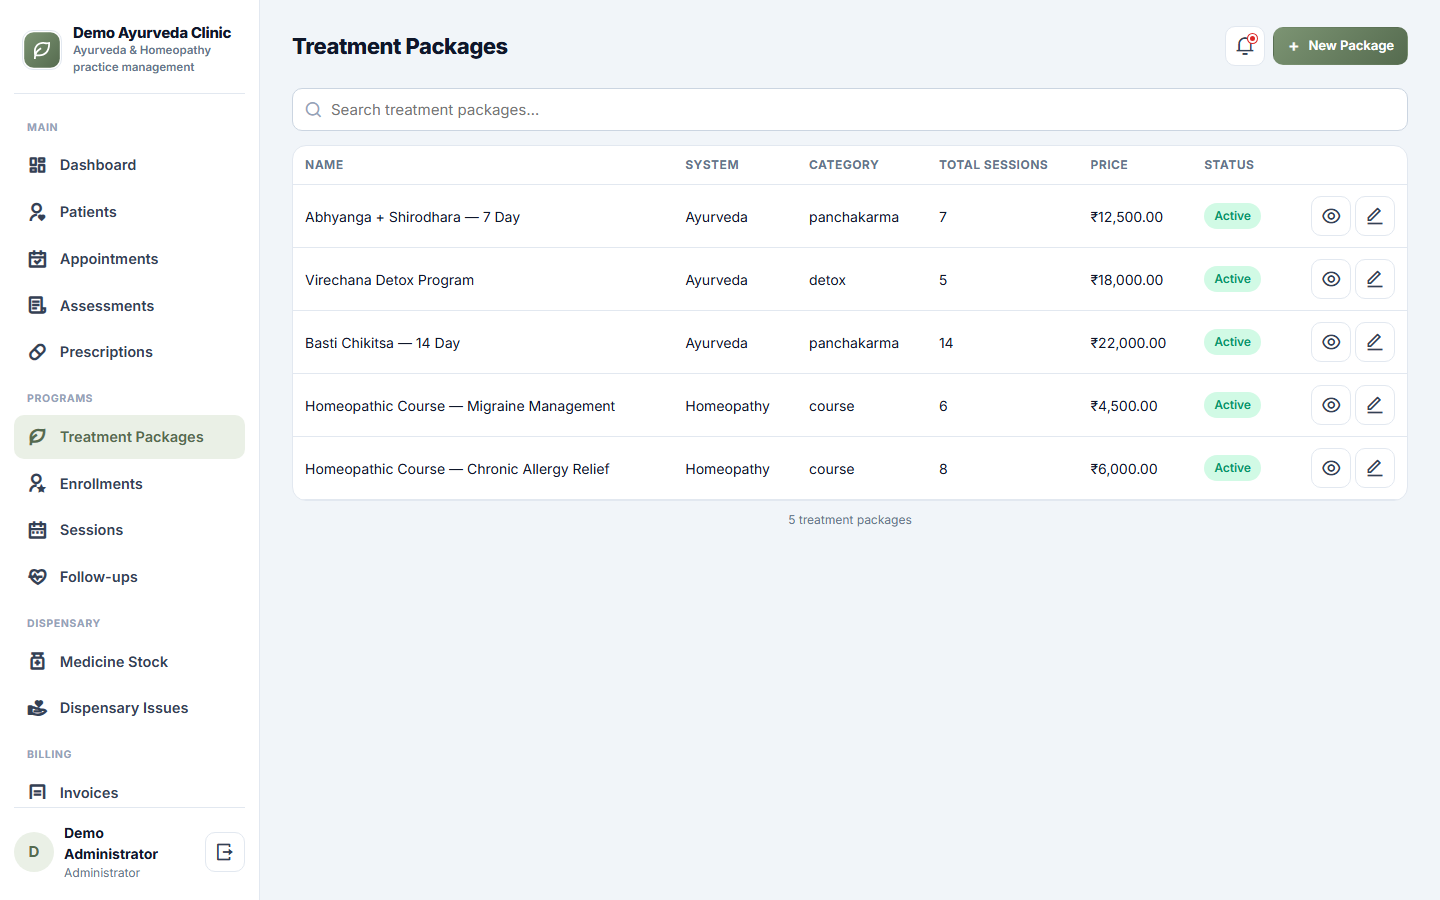1440x900 pixels.
Task: Click the clinic leaf logo
Action: (x=42, y=50)
